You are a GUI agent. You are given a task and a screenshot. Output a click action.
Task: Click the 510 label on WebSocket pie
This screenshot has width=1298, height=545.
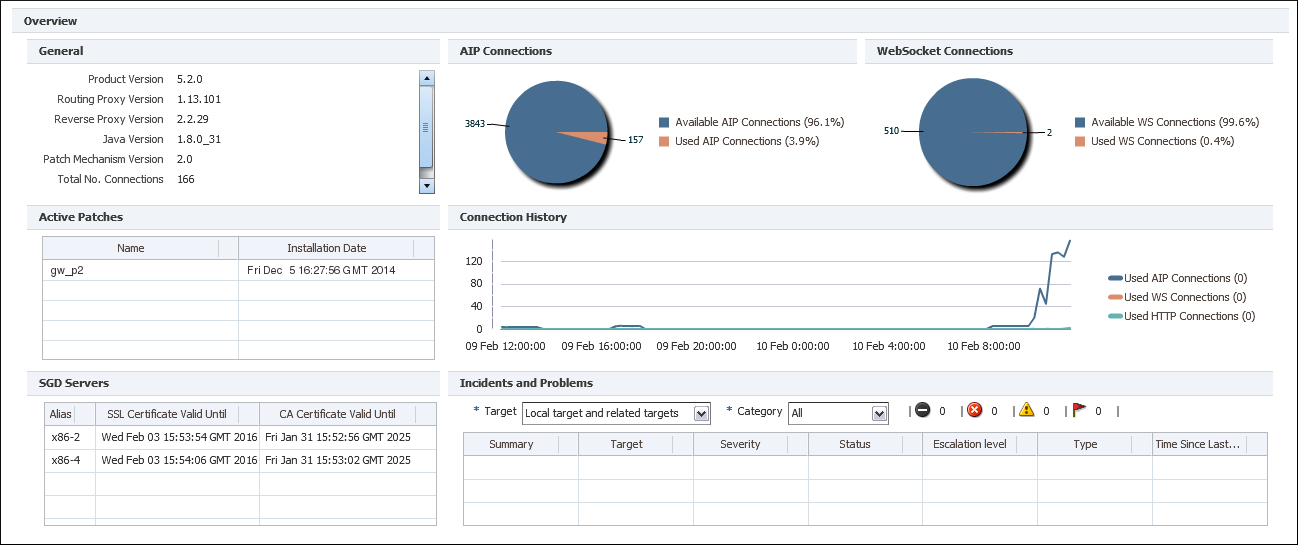(893, 131)
